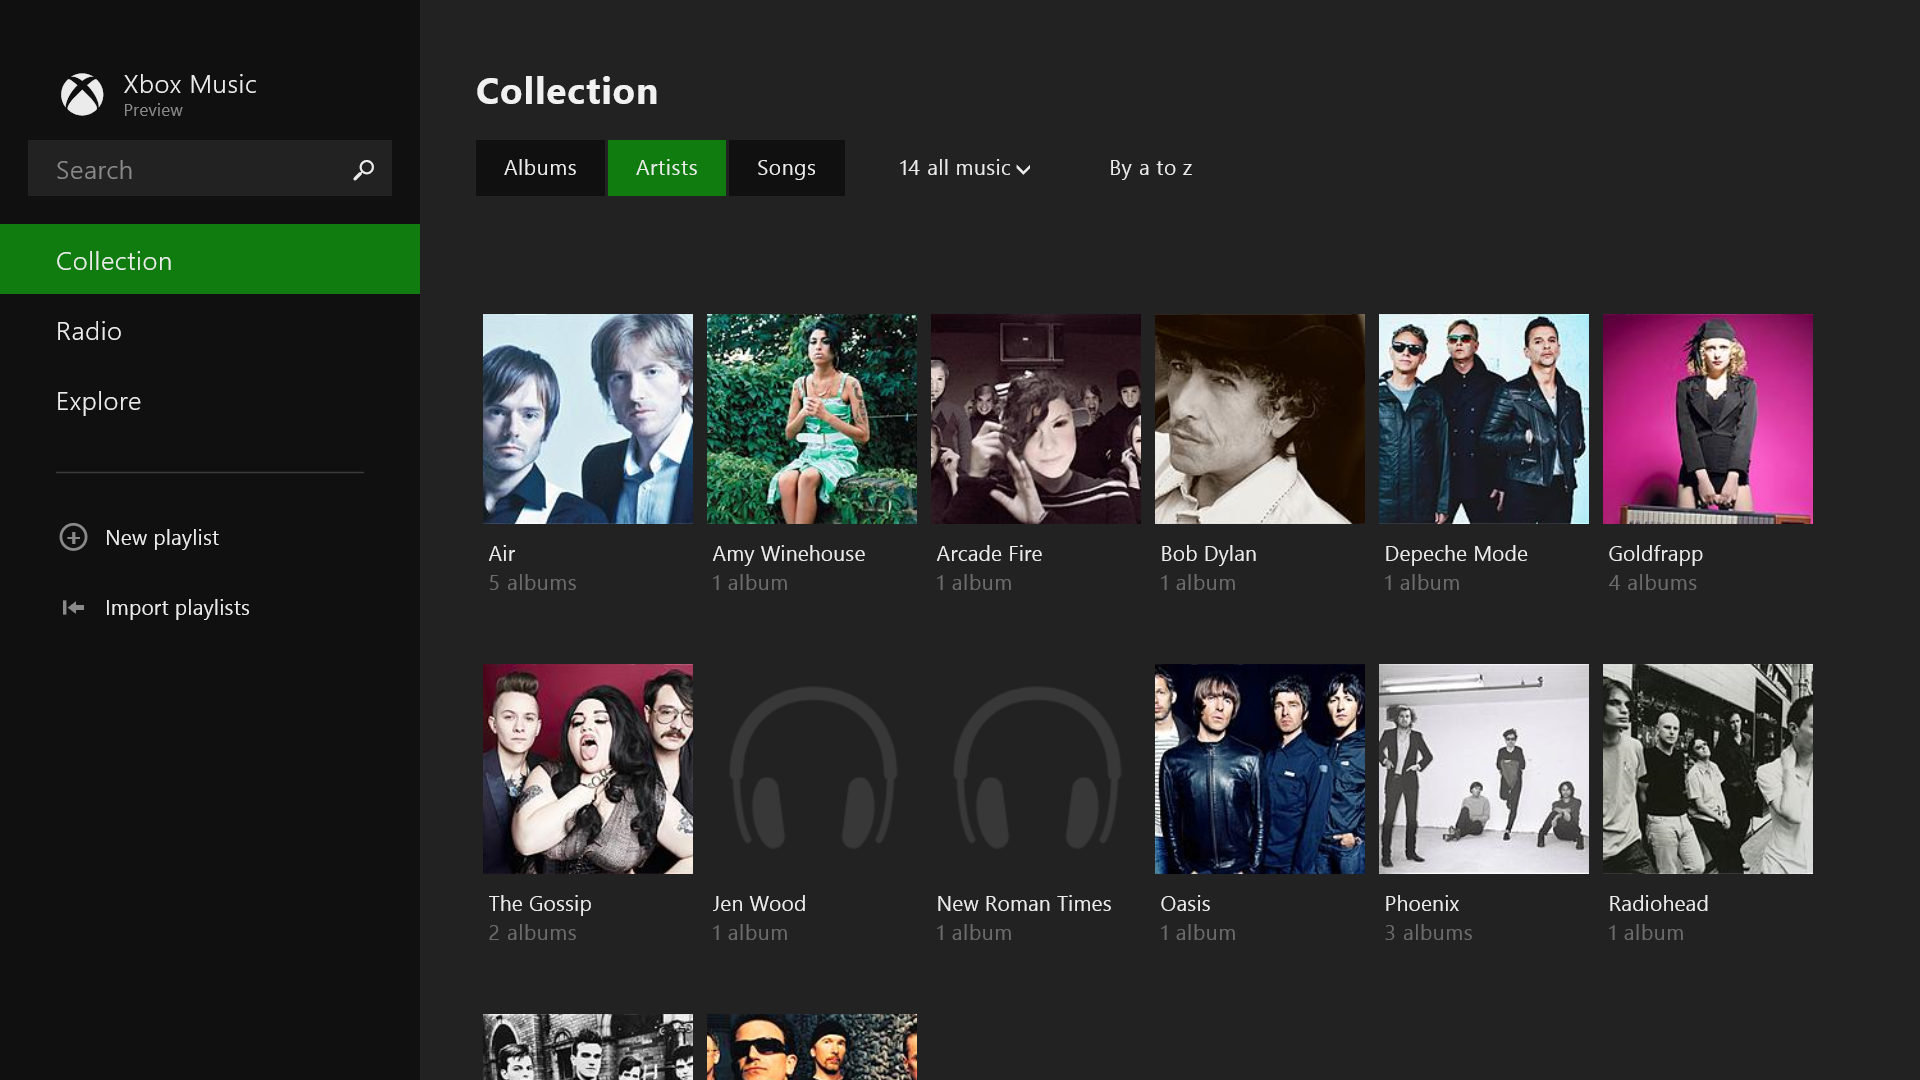Click the '2 albums' count under The Gossip
This screenshot has height=1080, width=1920.
pyautogui.click(x=532, y=932)
